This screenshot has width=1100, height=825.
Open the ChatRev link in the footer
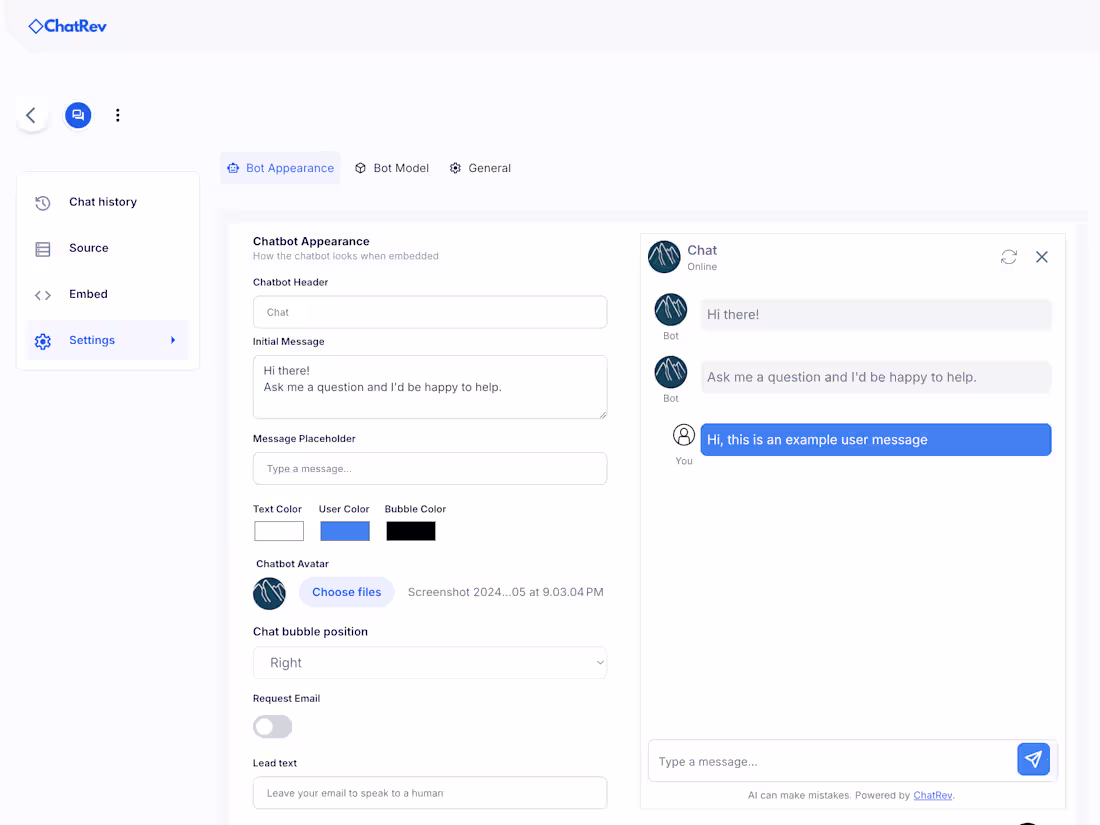pyautogui.click(x=932, y=795)
